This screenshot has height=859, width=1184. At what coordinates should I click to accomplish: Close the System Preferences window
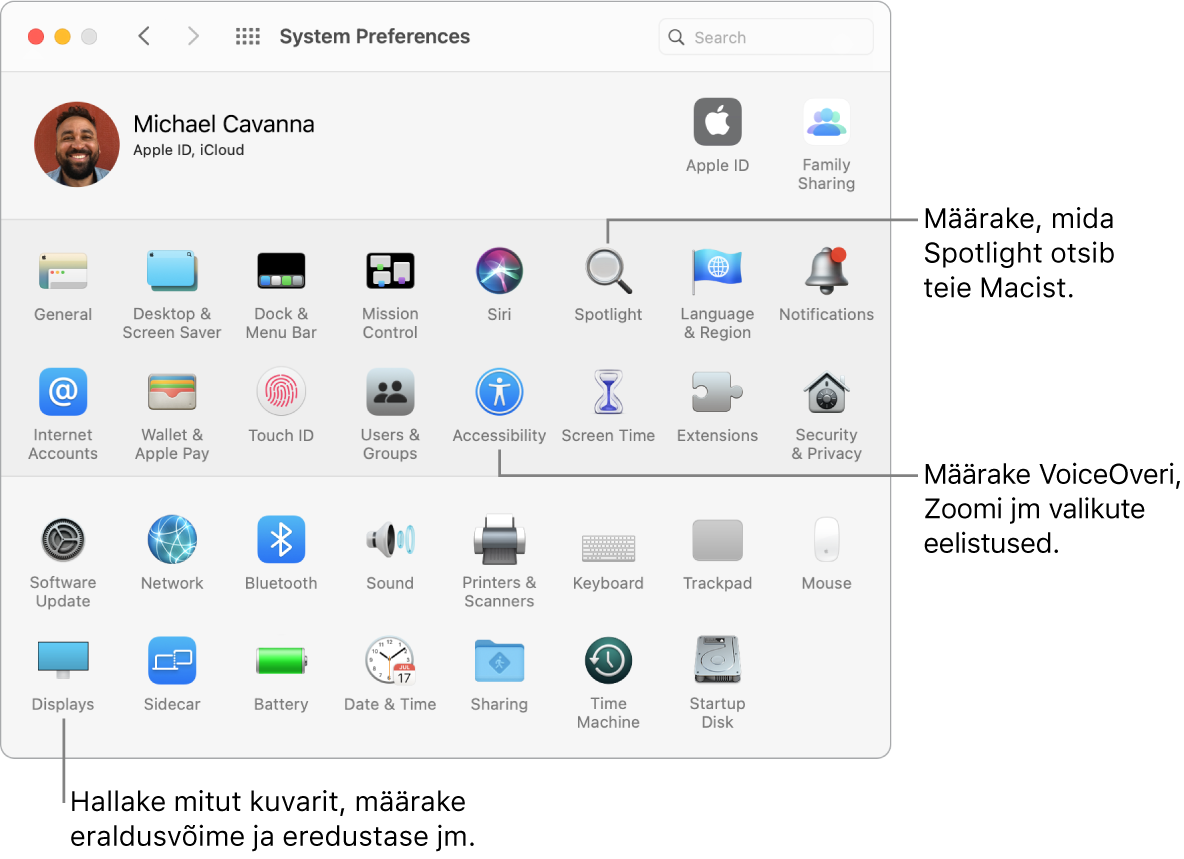click(35, 37)
